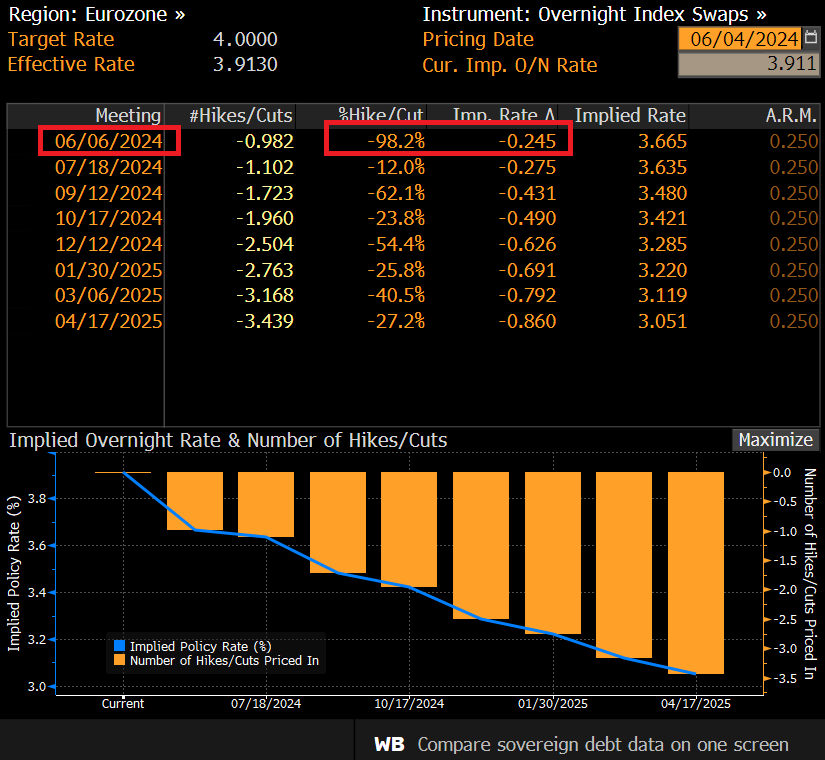
Task: Open the WB compare sovereign debt link
Action: pyautogui.click(x=581, y=744)
